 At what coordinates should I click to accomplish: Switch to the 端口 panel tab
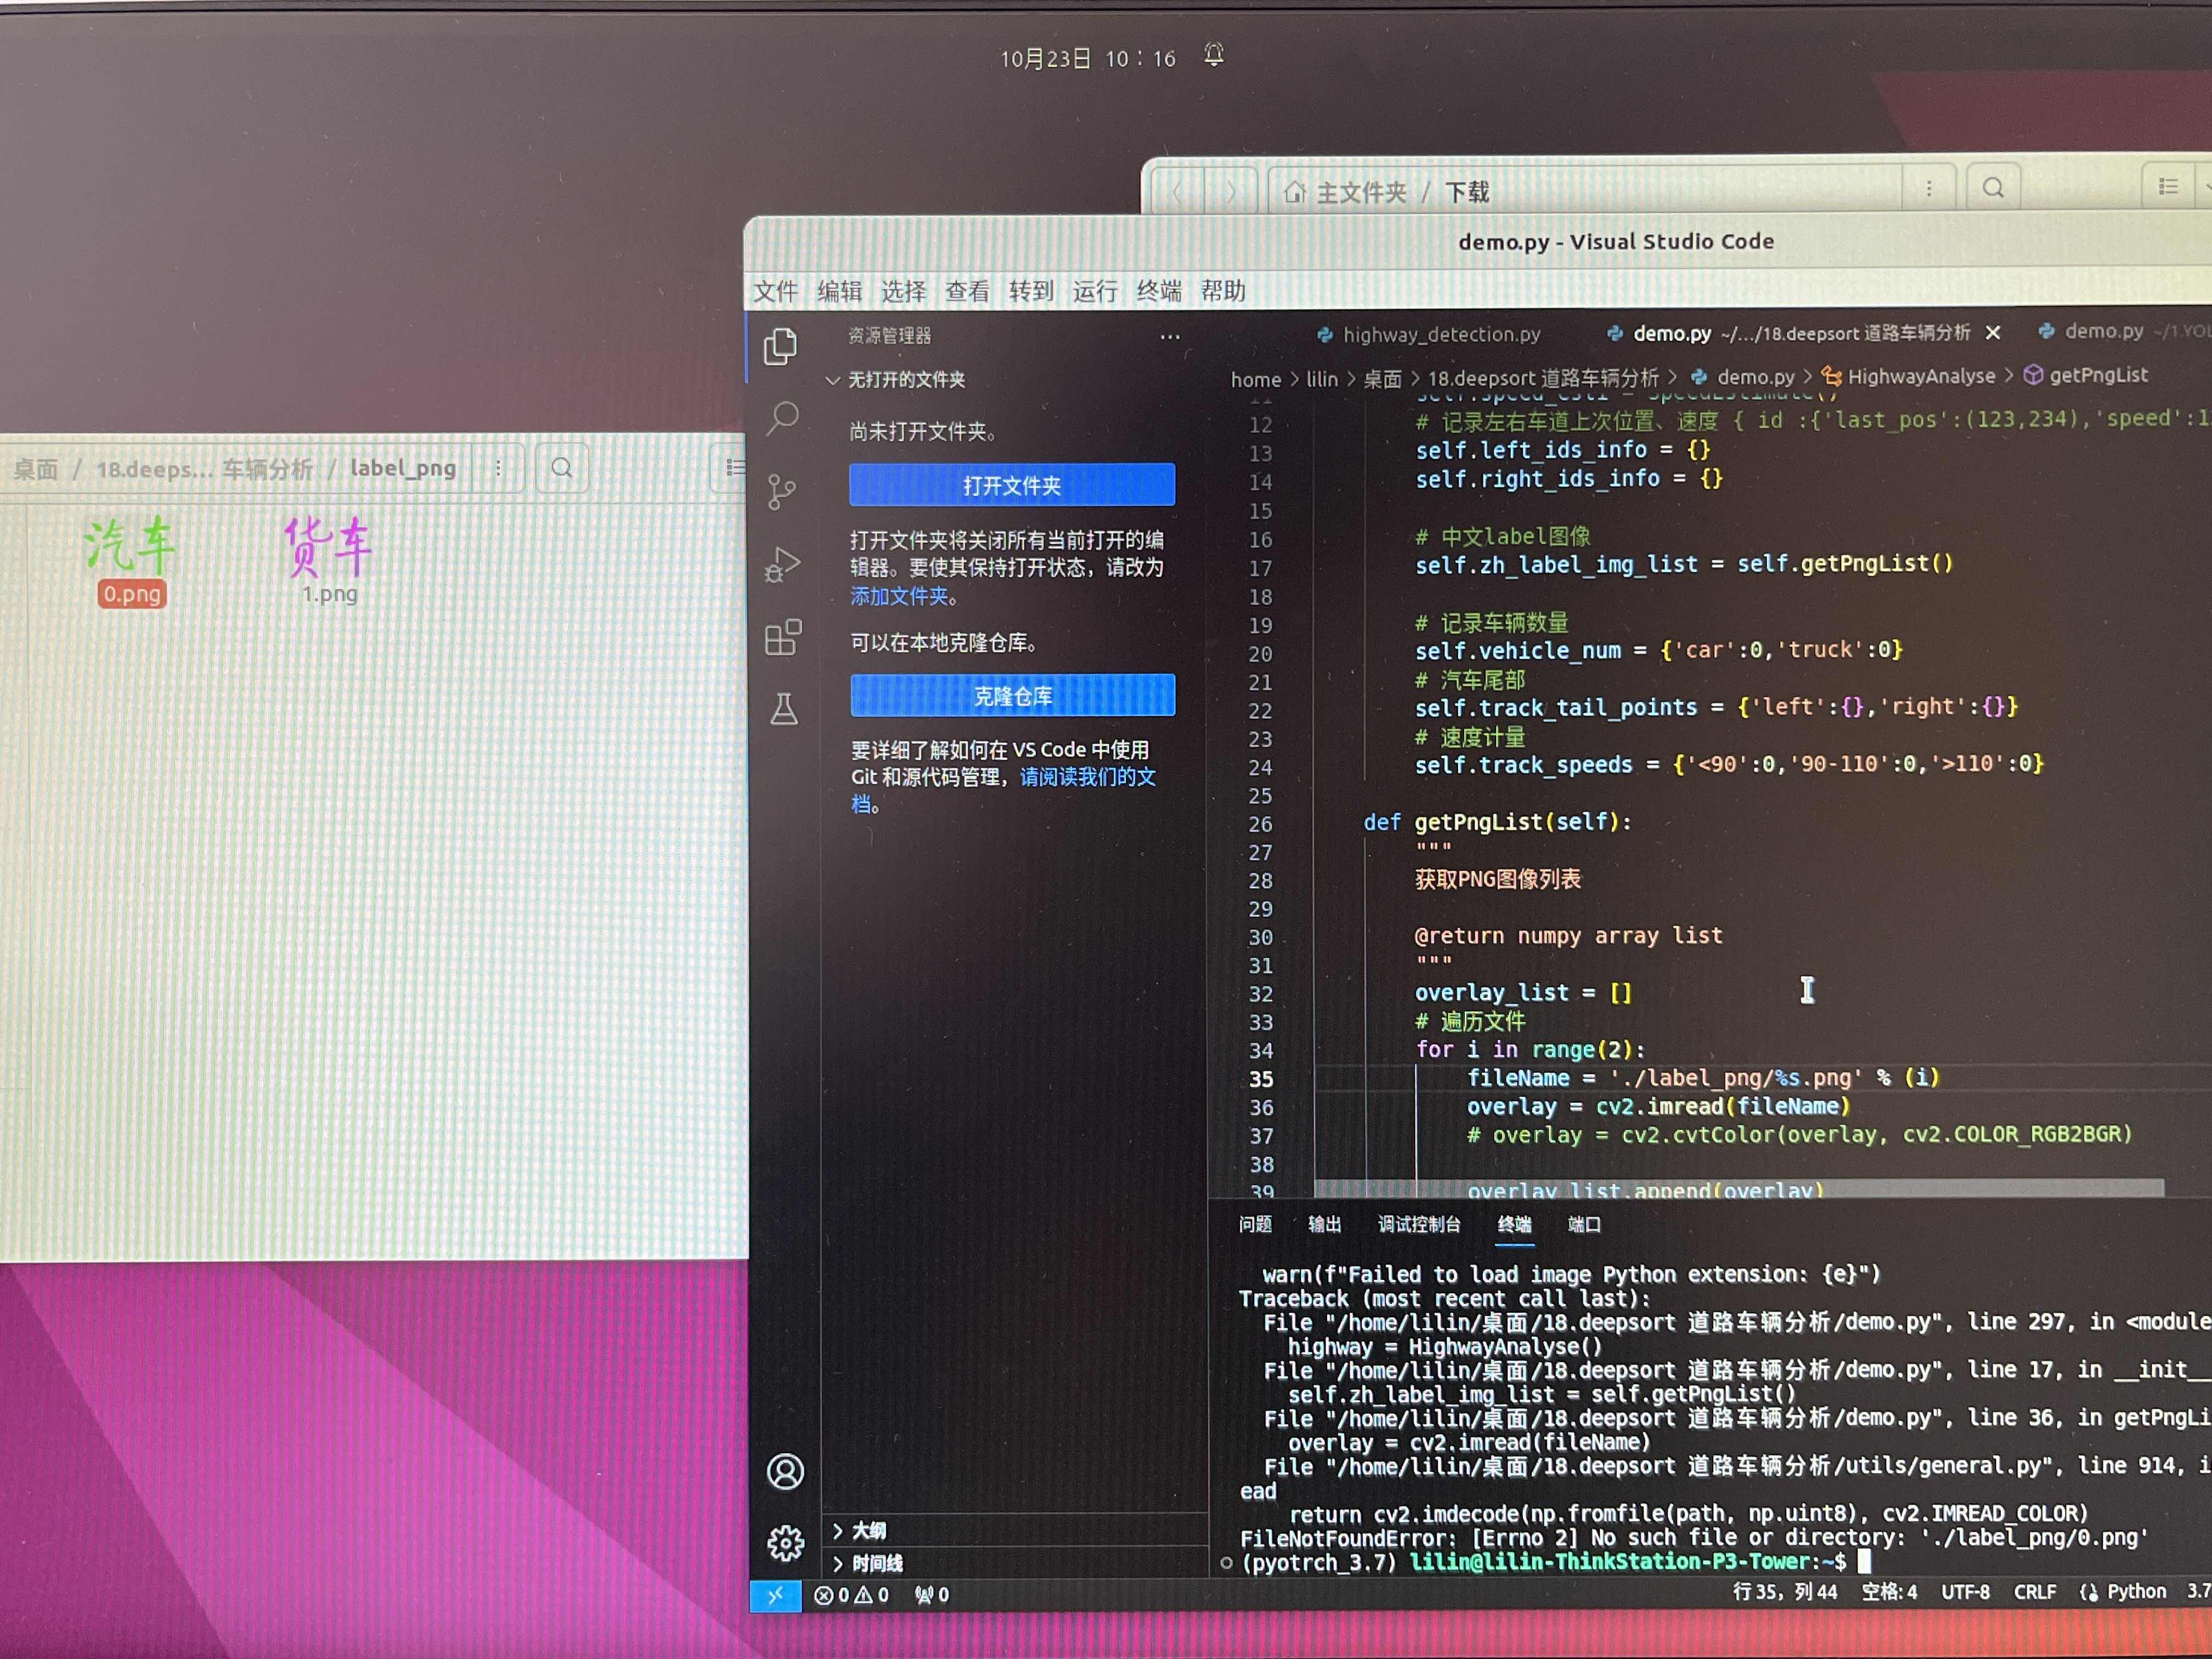(x=1584, y=1224)
